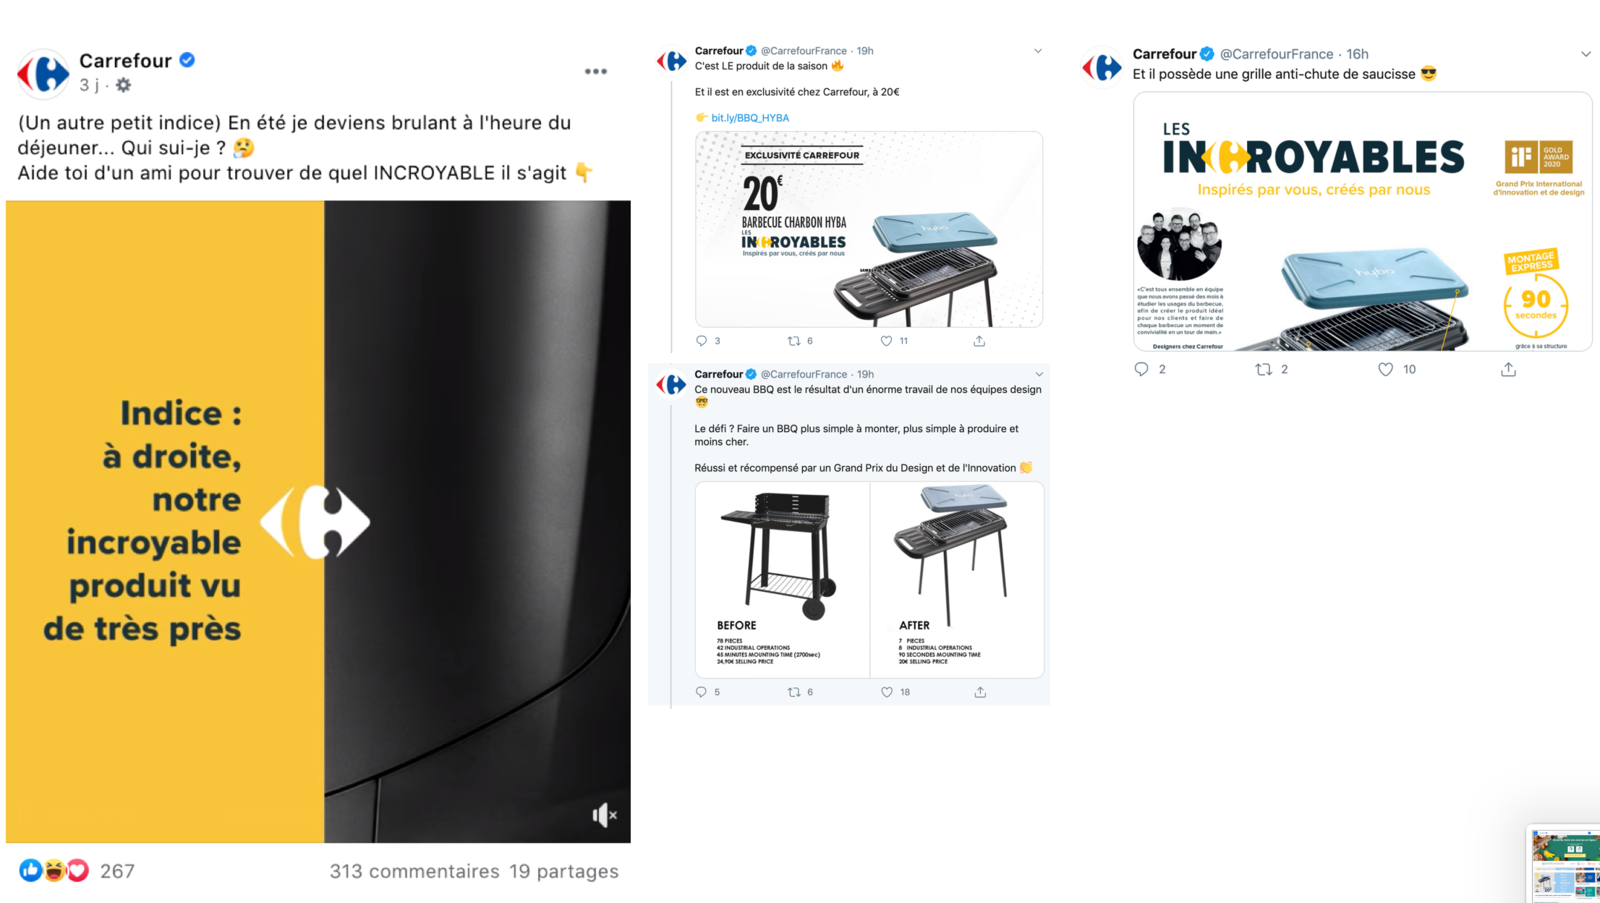
Task: Share the before/after BBQ tweet
Action: pos(980,692)
